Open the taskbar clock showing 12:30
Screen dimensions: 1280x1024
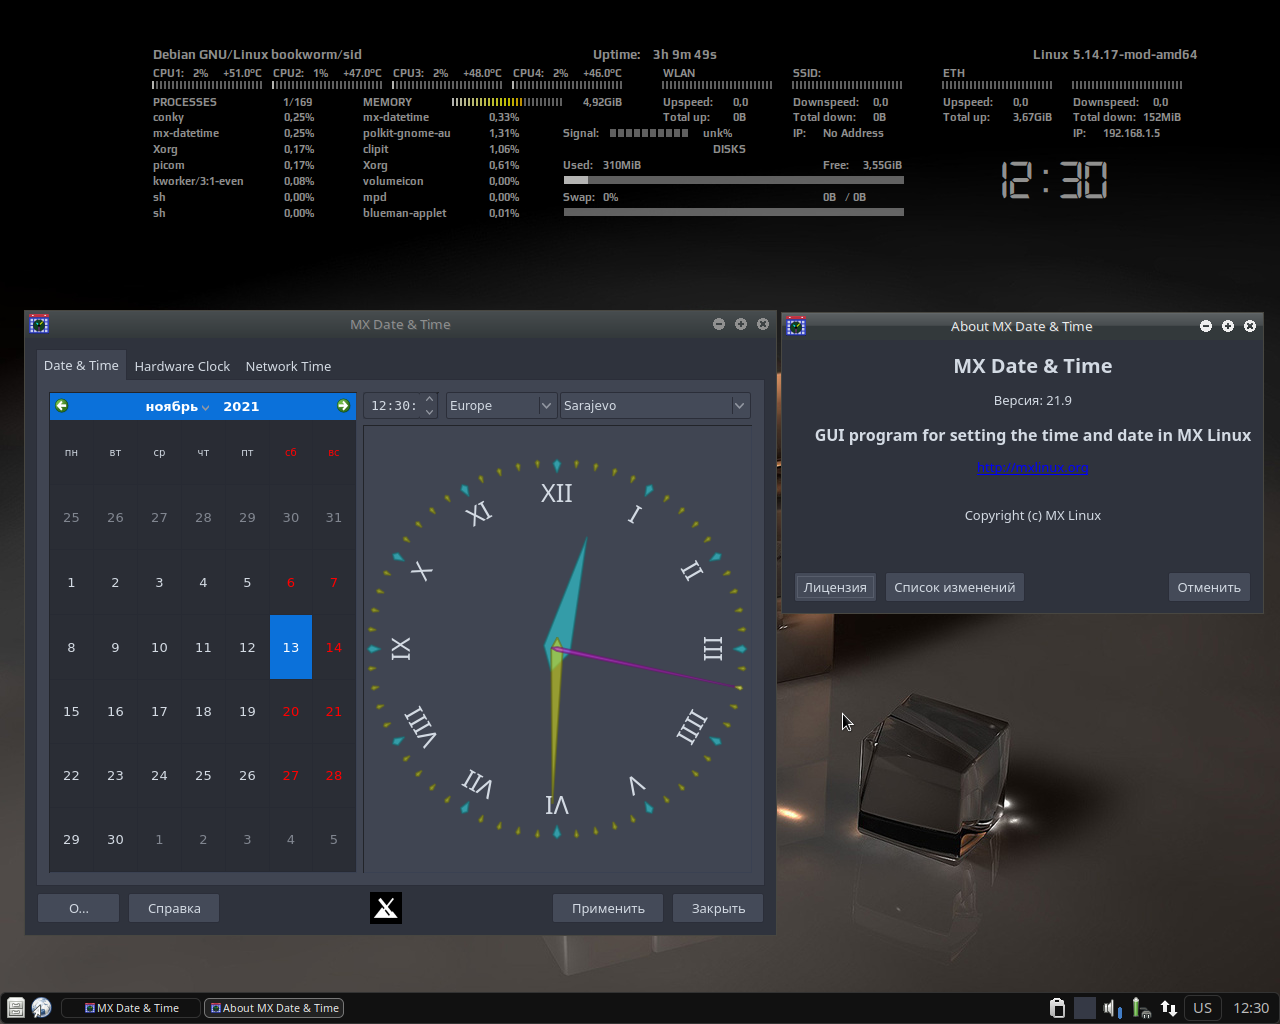click(x=1251, y=1008)
